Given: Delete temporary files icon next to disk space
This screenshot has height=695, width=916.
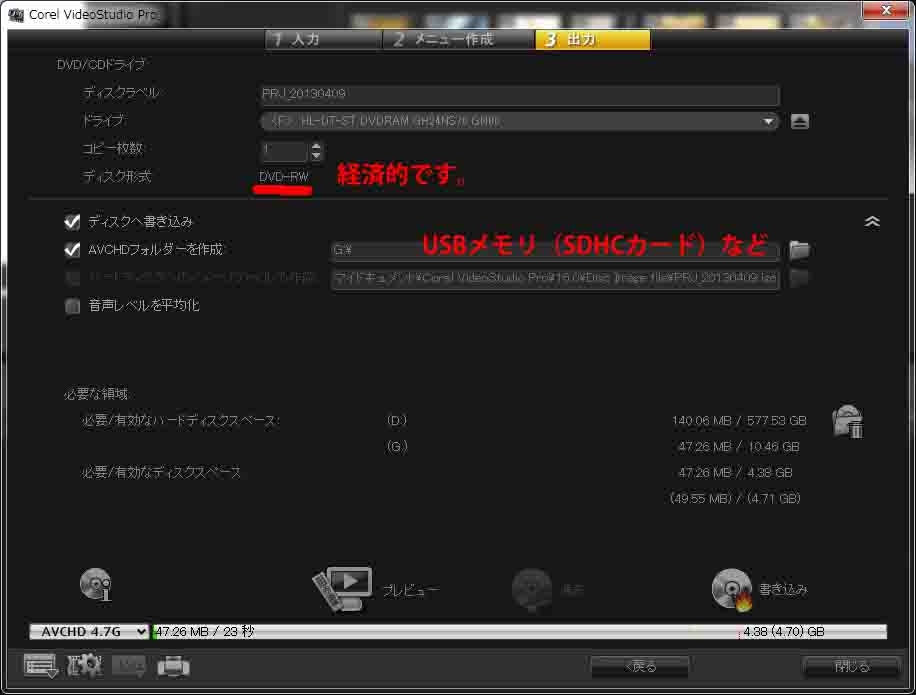Looking at the screenshot, I should click(x=848, y=421).
